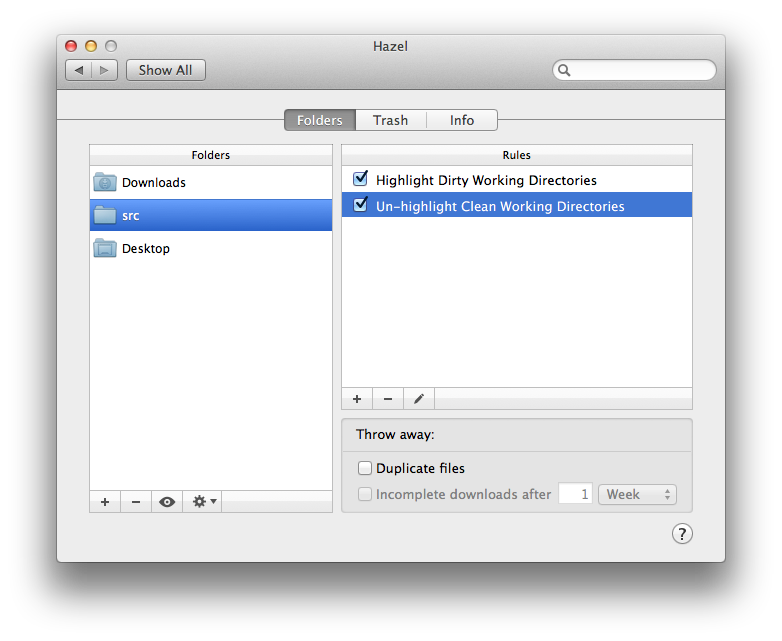782x641 pixels.
Task: Select the Downloads folder name
Action: pos(154,183)
